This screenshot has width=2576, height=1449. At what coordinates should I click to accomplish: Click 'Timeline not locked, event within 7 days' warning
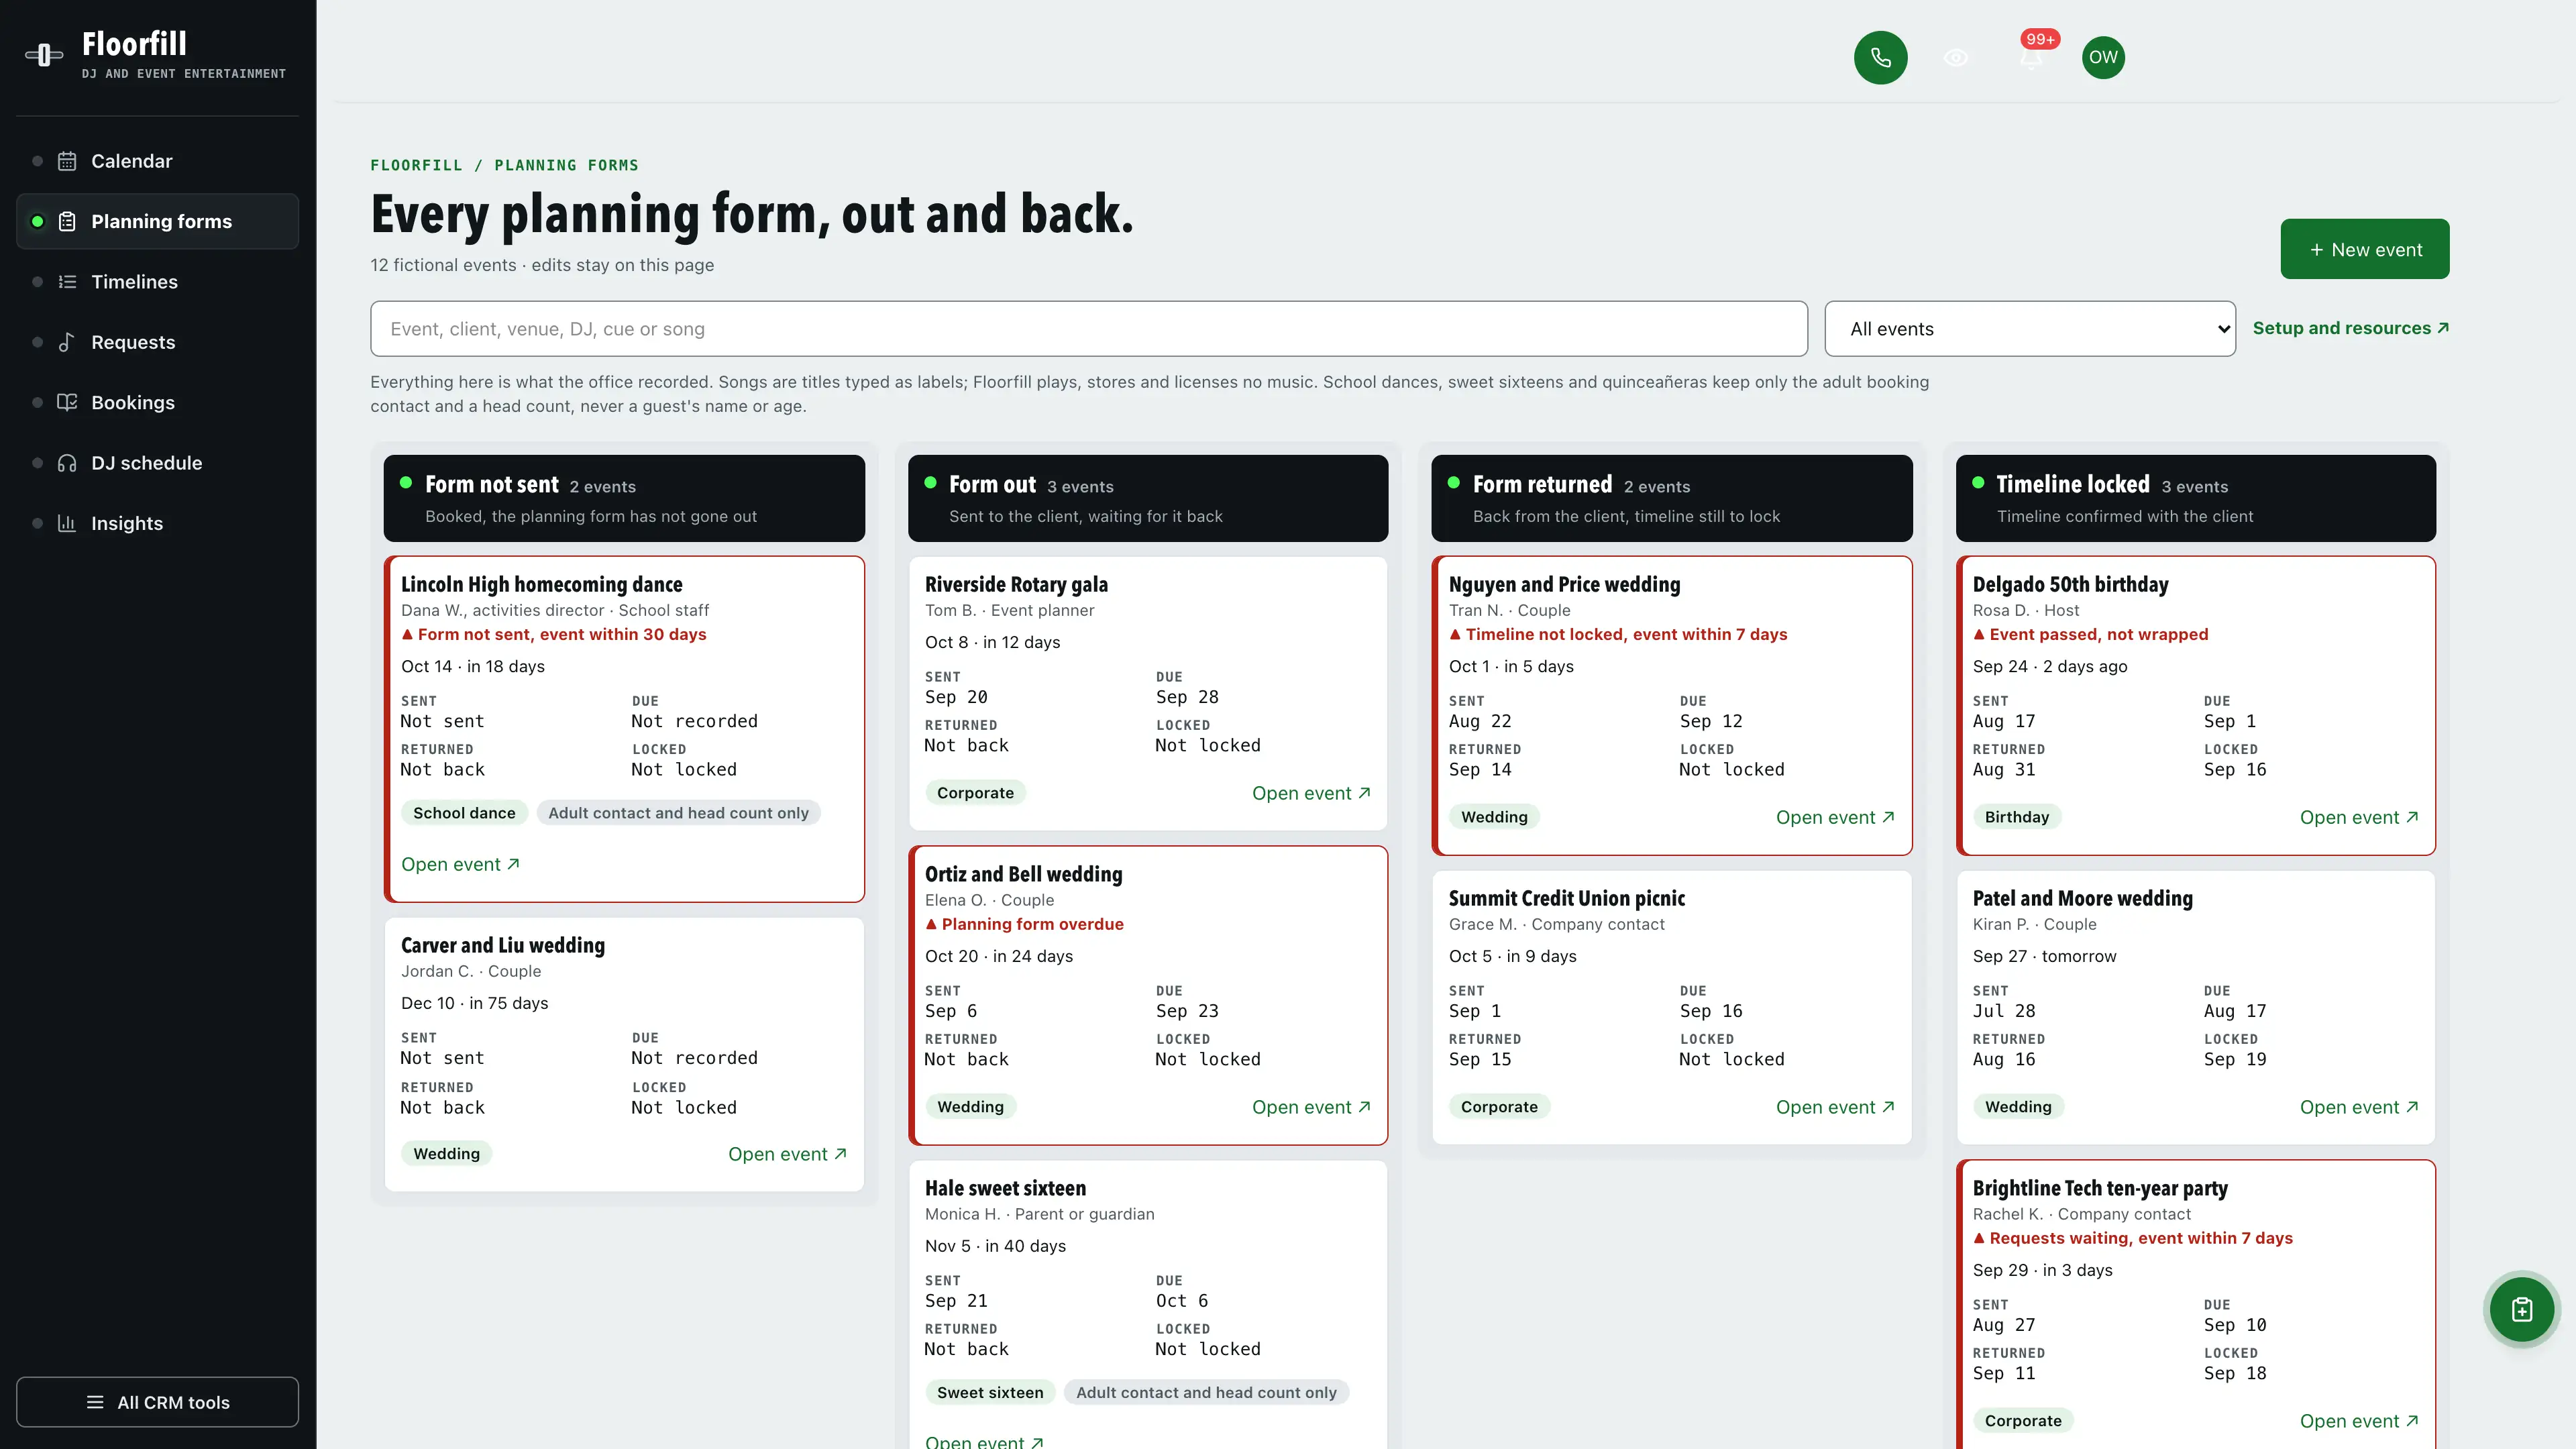coord(1618,634)
